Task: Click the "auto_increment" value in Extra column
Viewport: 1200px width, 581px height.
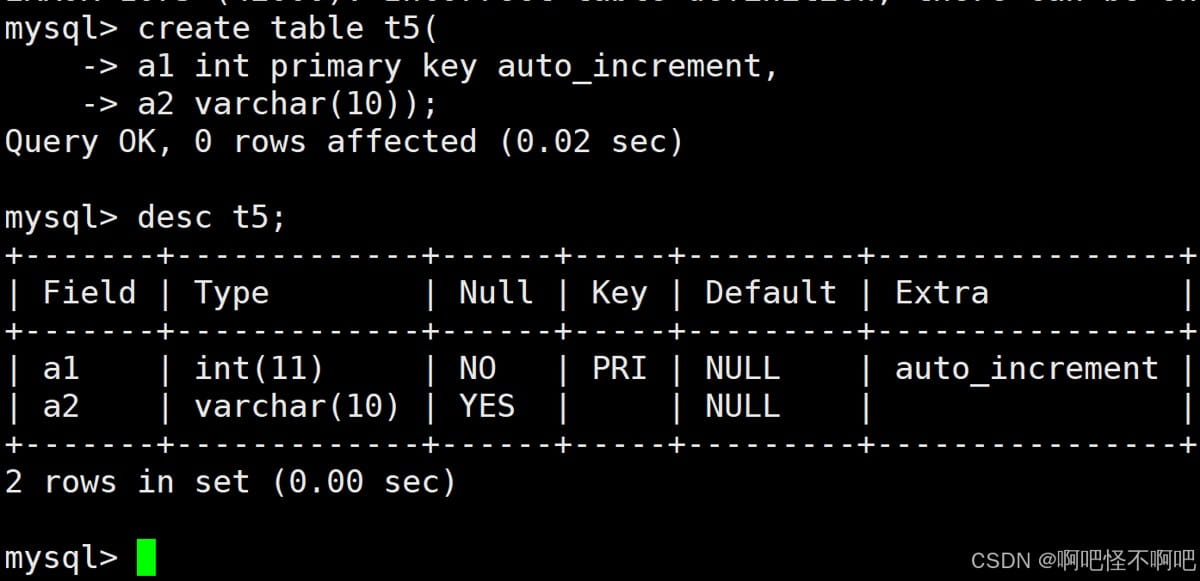Action: point(1026,369)
